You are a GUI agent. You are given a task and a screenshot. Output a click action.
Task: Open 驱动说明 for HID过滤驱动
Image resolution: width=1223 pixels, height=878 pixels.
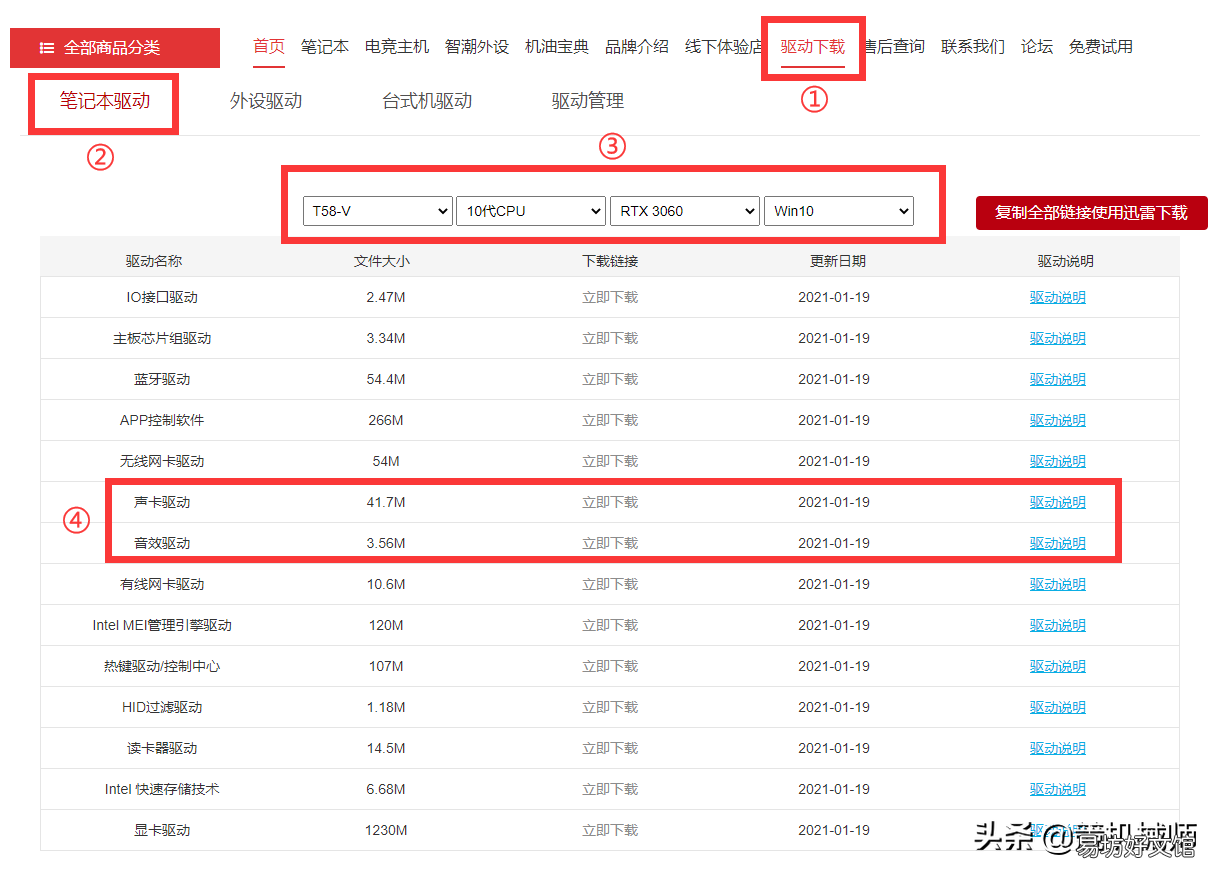[1058, 707]
